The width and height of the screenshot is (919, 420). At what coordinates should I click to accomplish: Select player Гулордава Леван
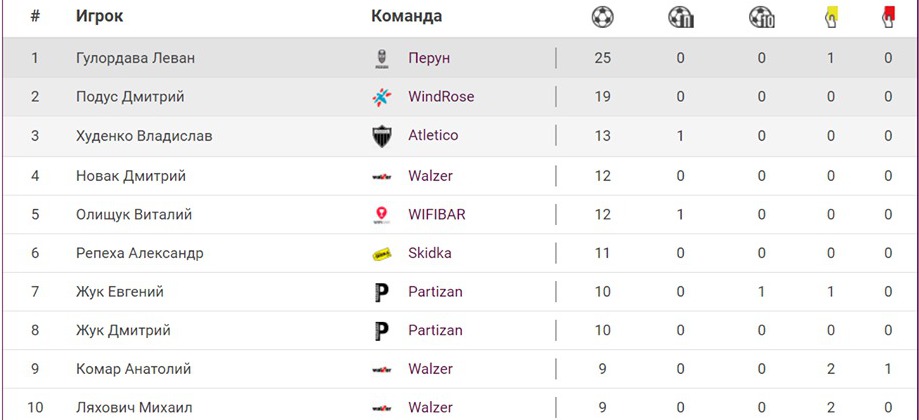coord(135,58)
